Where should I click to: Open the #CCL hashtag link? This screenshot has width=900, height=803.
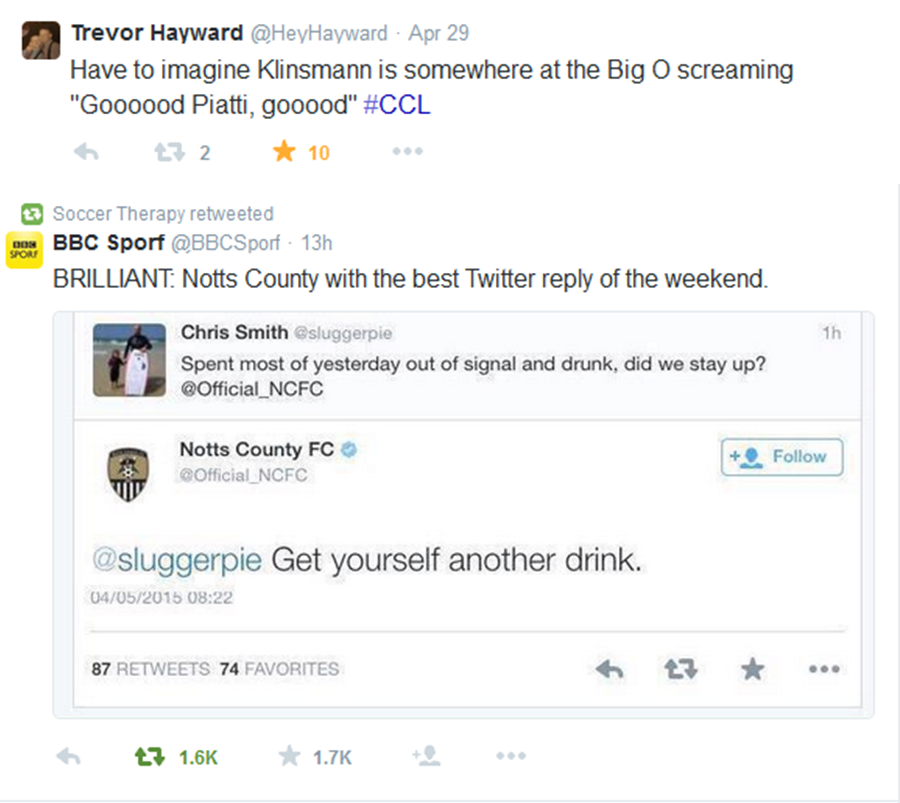tap(397, 105)
